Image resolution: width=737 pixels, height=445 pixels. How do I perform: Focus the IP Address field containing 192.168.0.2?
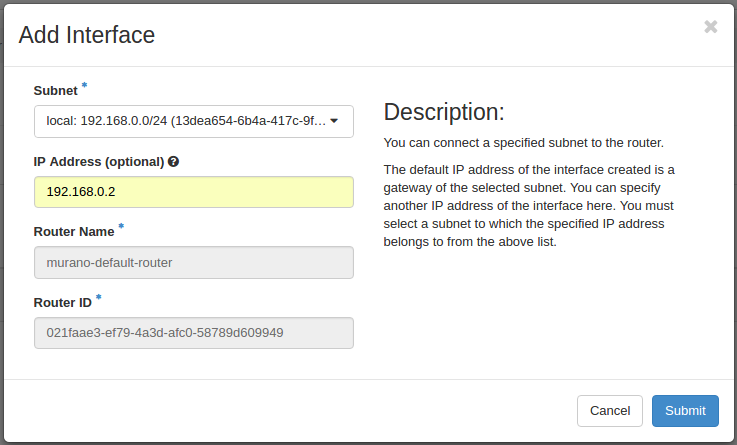[x=193, y=192]
